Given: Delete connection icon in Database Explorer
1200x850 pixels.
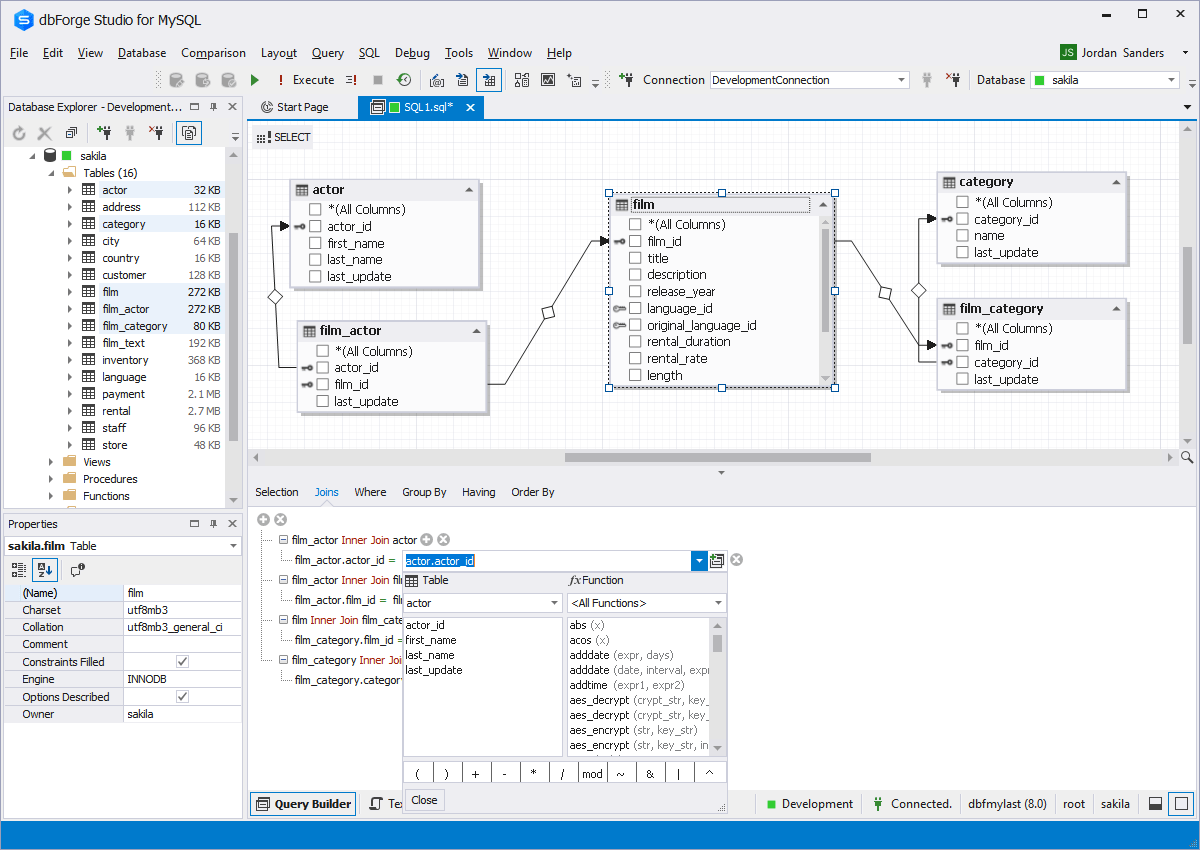Looking at the screenshot, I should coord(156,132).
